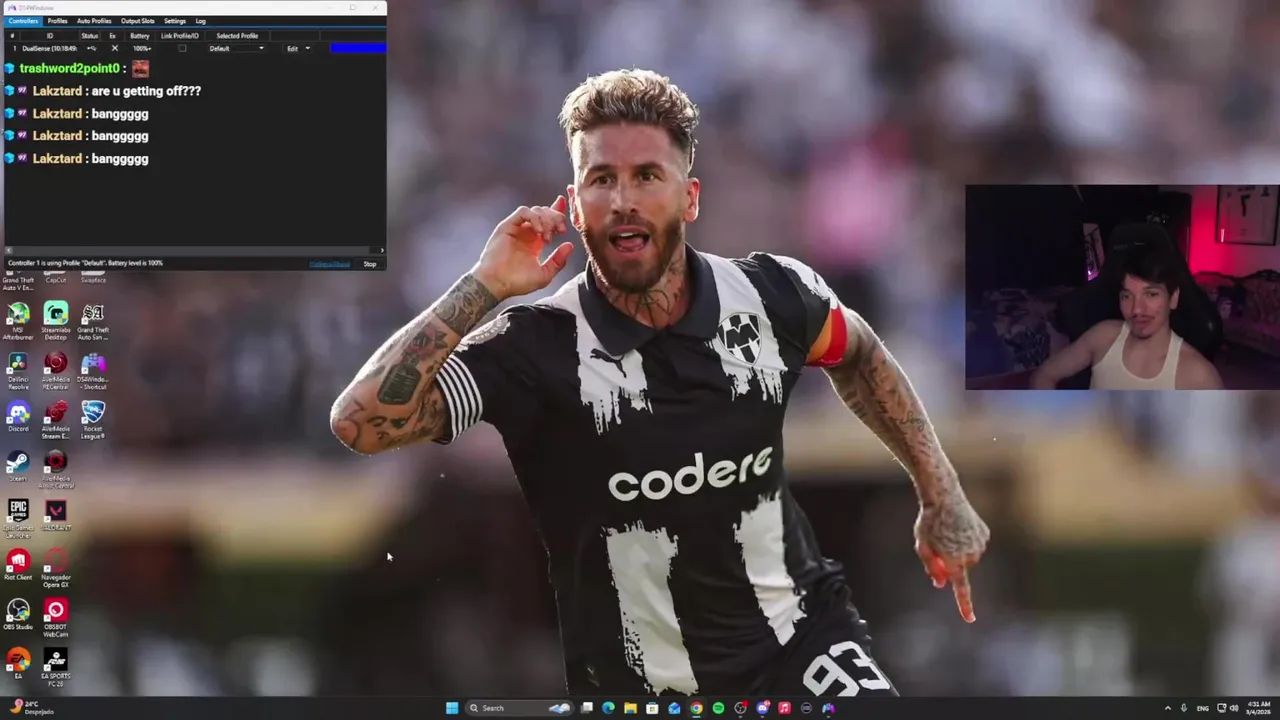Select the DaVinci Resolve desktop icon
1280x720 pixels.
click(18, 371)
